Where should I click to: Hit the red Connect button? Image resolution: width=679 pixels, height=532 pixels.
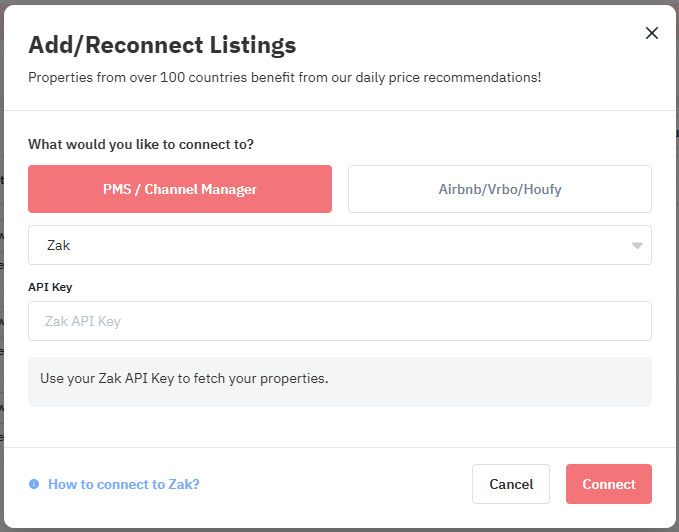point(608,484)
